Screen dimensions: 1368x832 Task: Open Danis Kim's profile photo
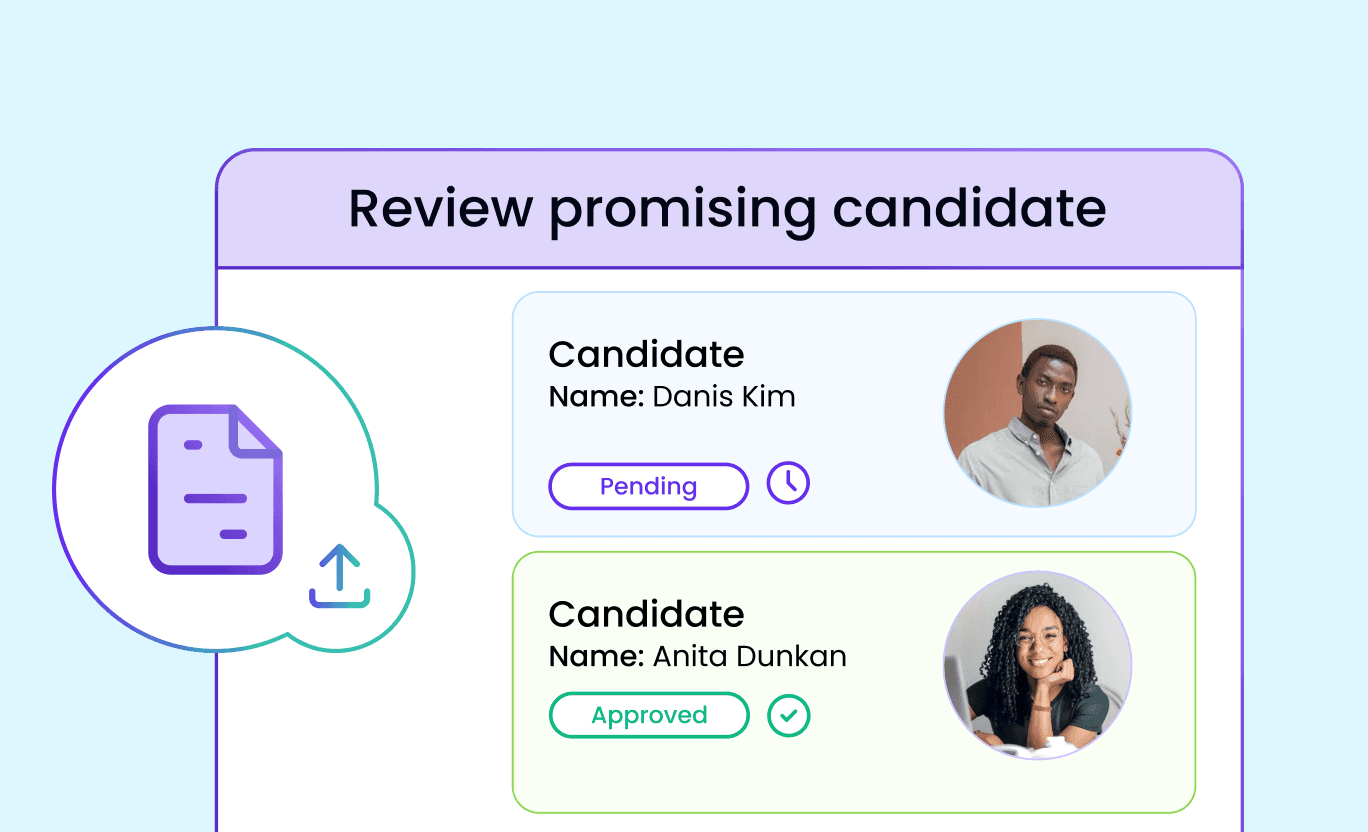coord(1037,413)
